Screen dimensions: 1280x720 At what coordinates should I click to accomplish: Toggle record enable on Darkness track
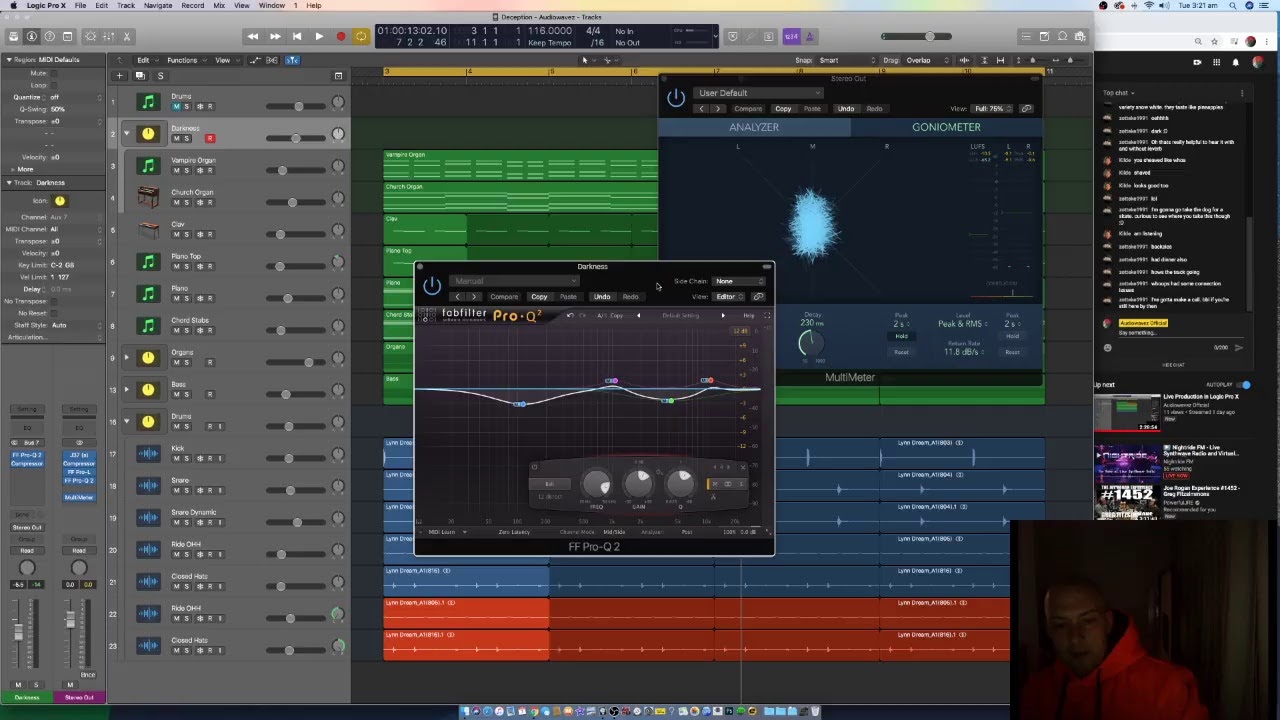click(x=210, y=138)
